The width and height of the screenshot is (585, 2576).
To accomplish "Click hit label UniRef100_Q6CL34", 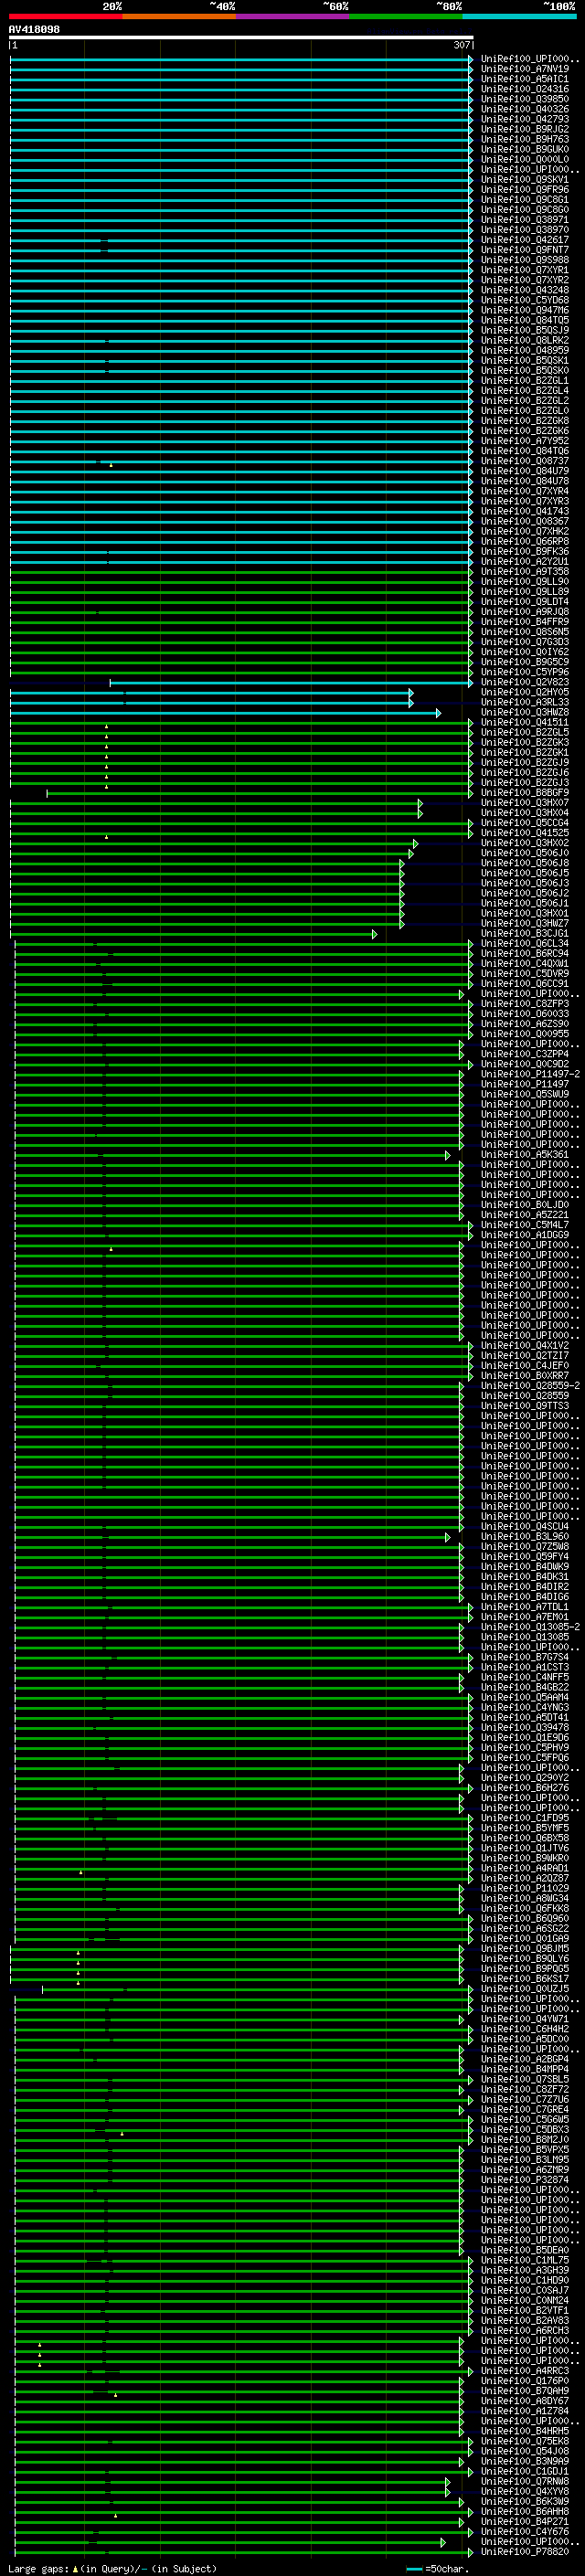I will coord(525,944).
